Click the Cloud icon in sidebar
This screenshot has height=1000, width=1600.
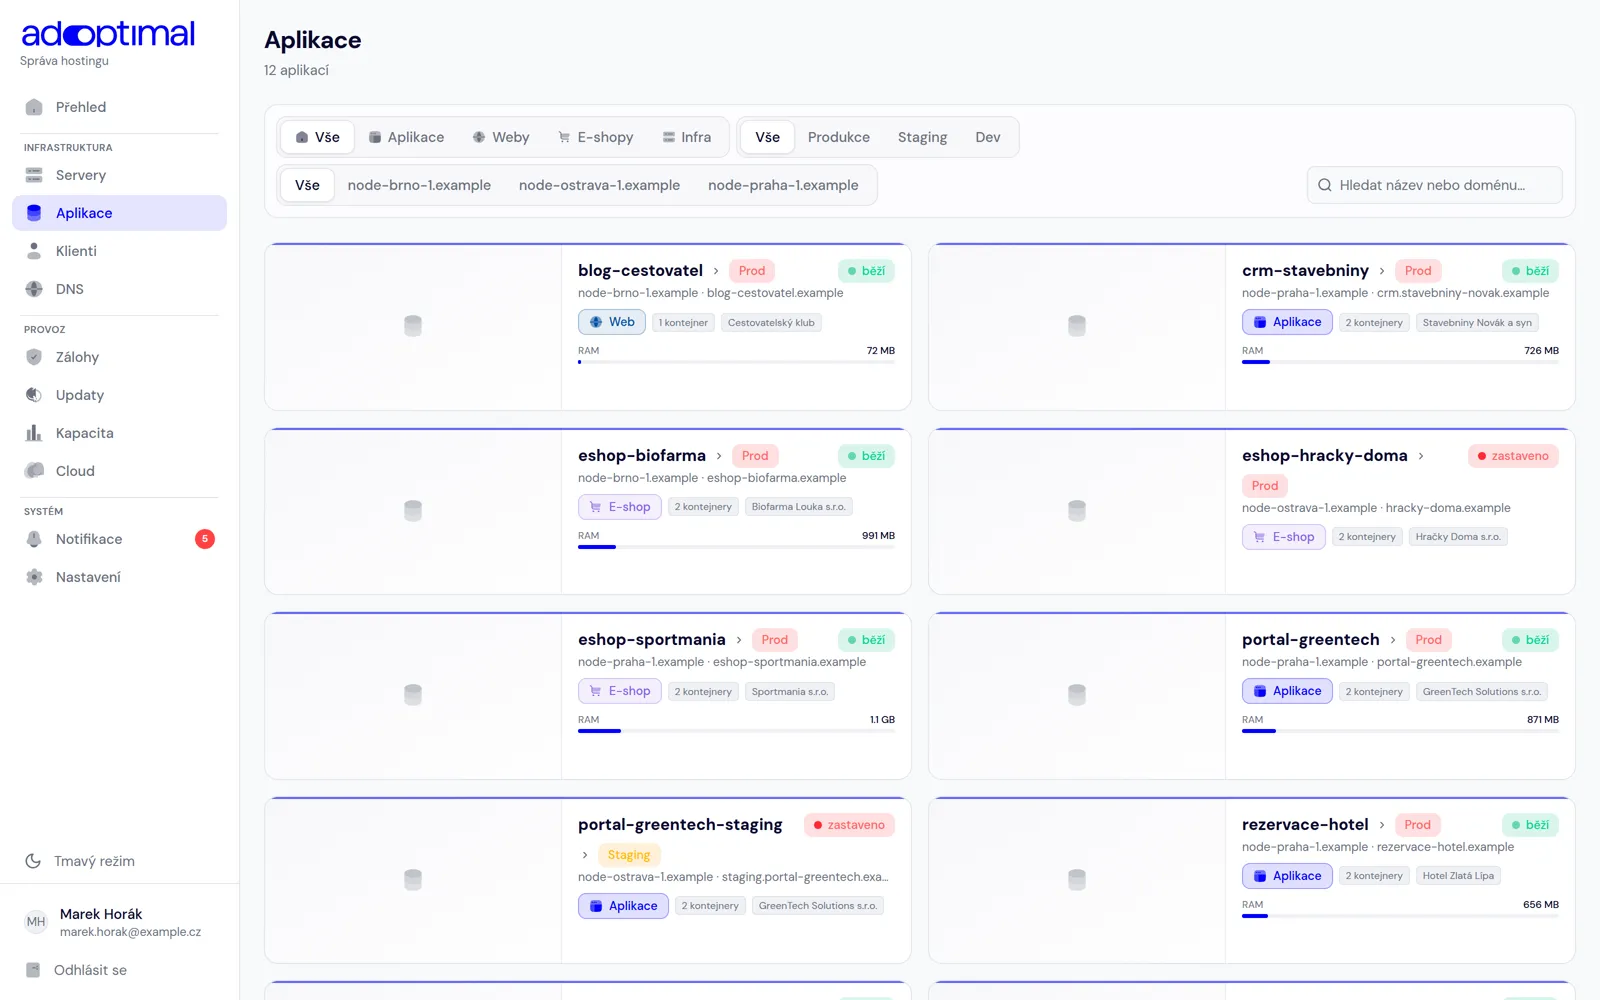click(x=34, y=471)
